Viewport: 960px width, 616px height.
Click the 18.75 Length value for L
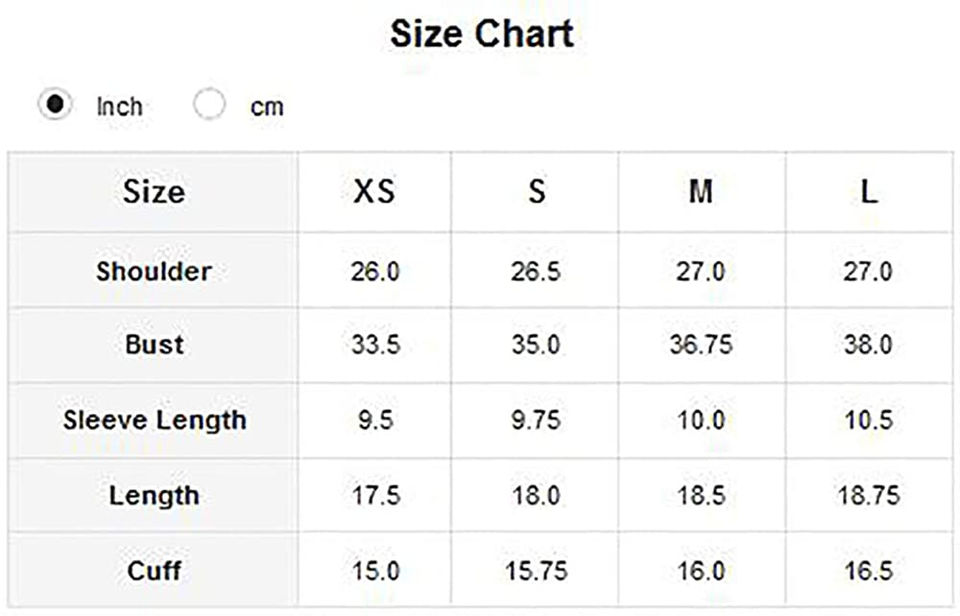point(868,496)
